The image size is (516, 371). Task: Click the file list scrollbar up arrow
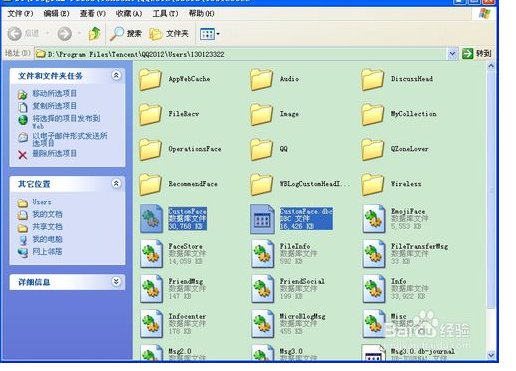[x=491, y=66]
